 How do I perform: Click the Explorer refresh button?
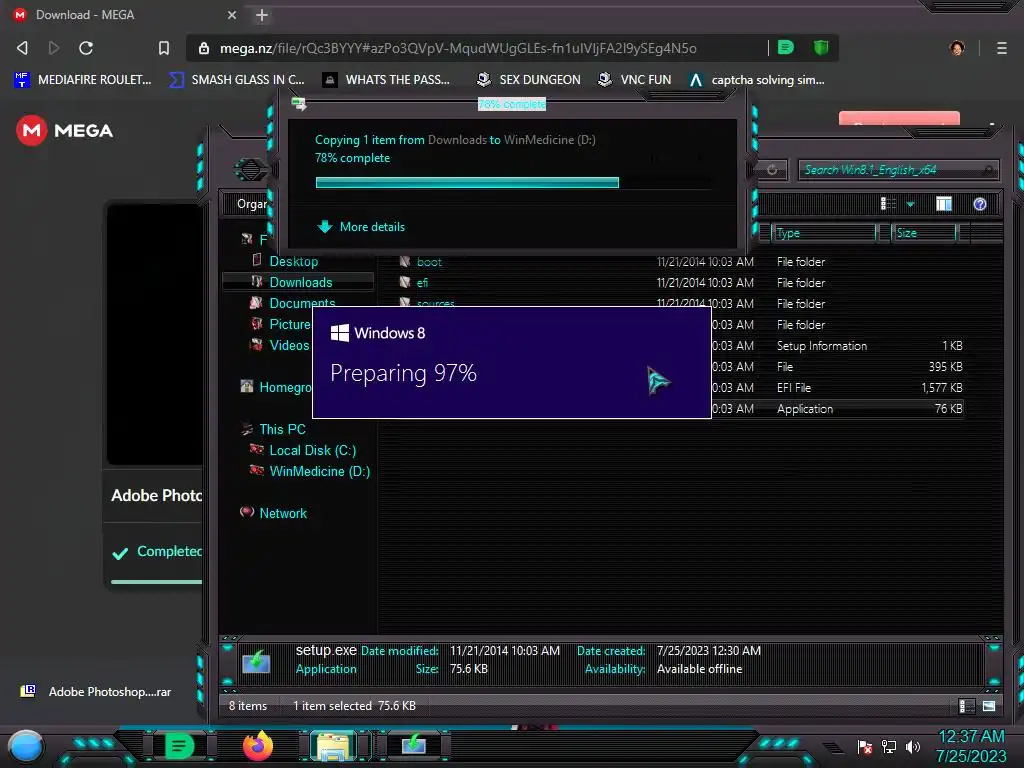772,170
